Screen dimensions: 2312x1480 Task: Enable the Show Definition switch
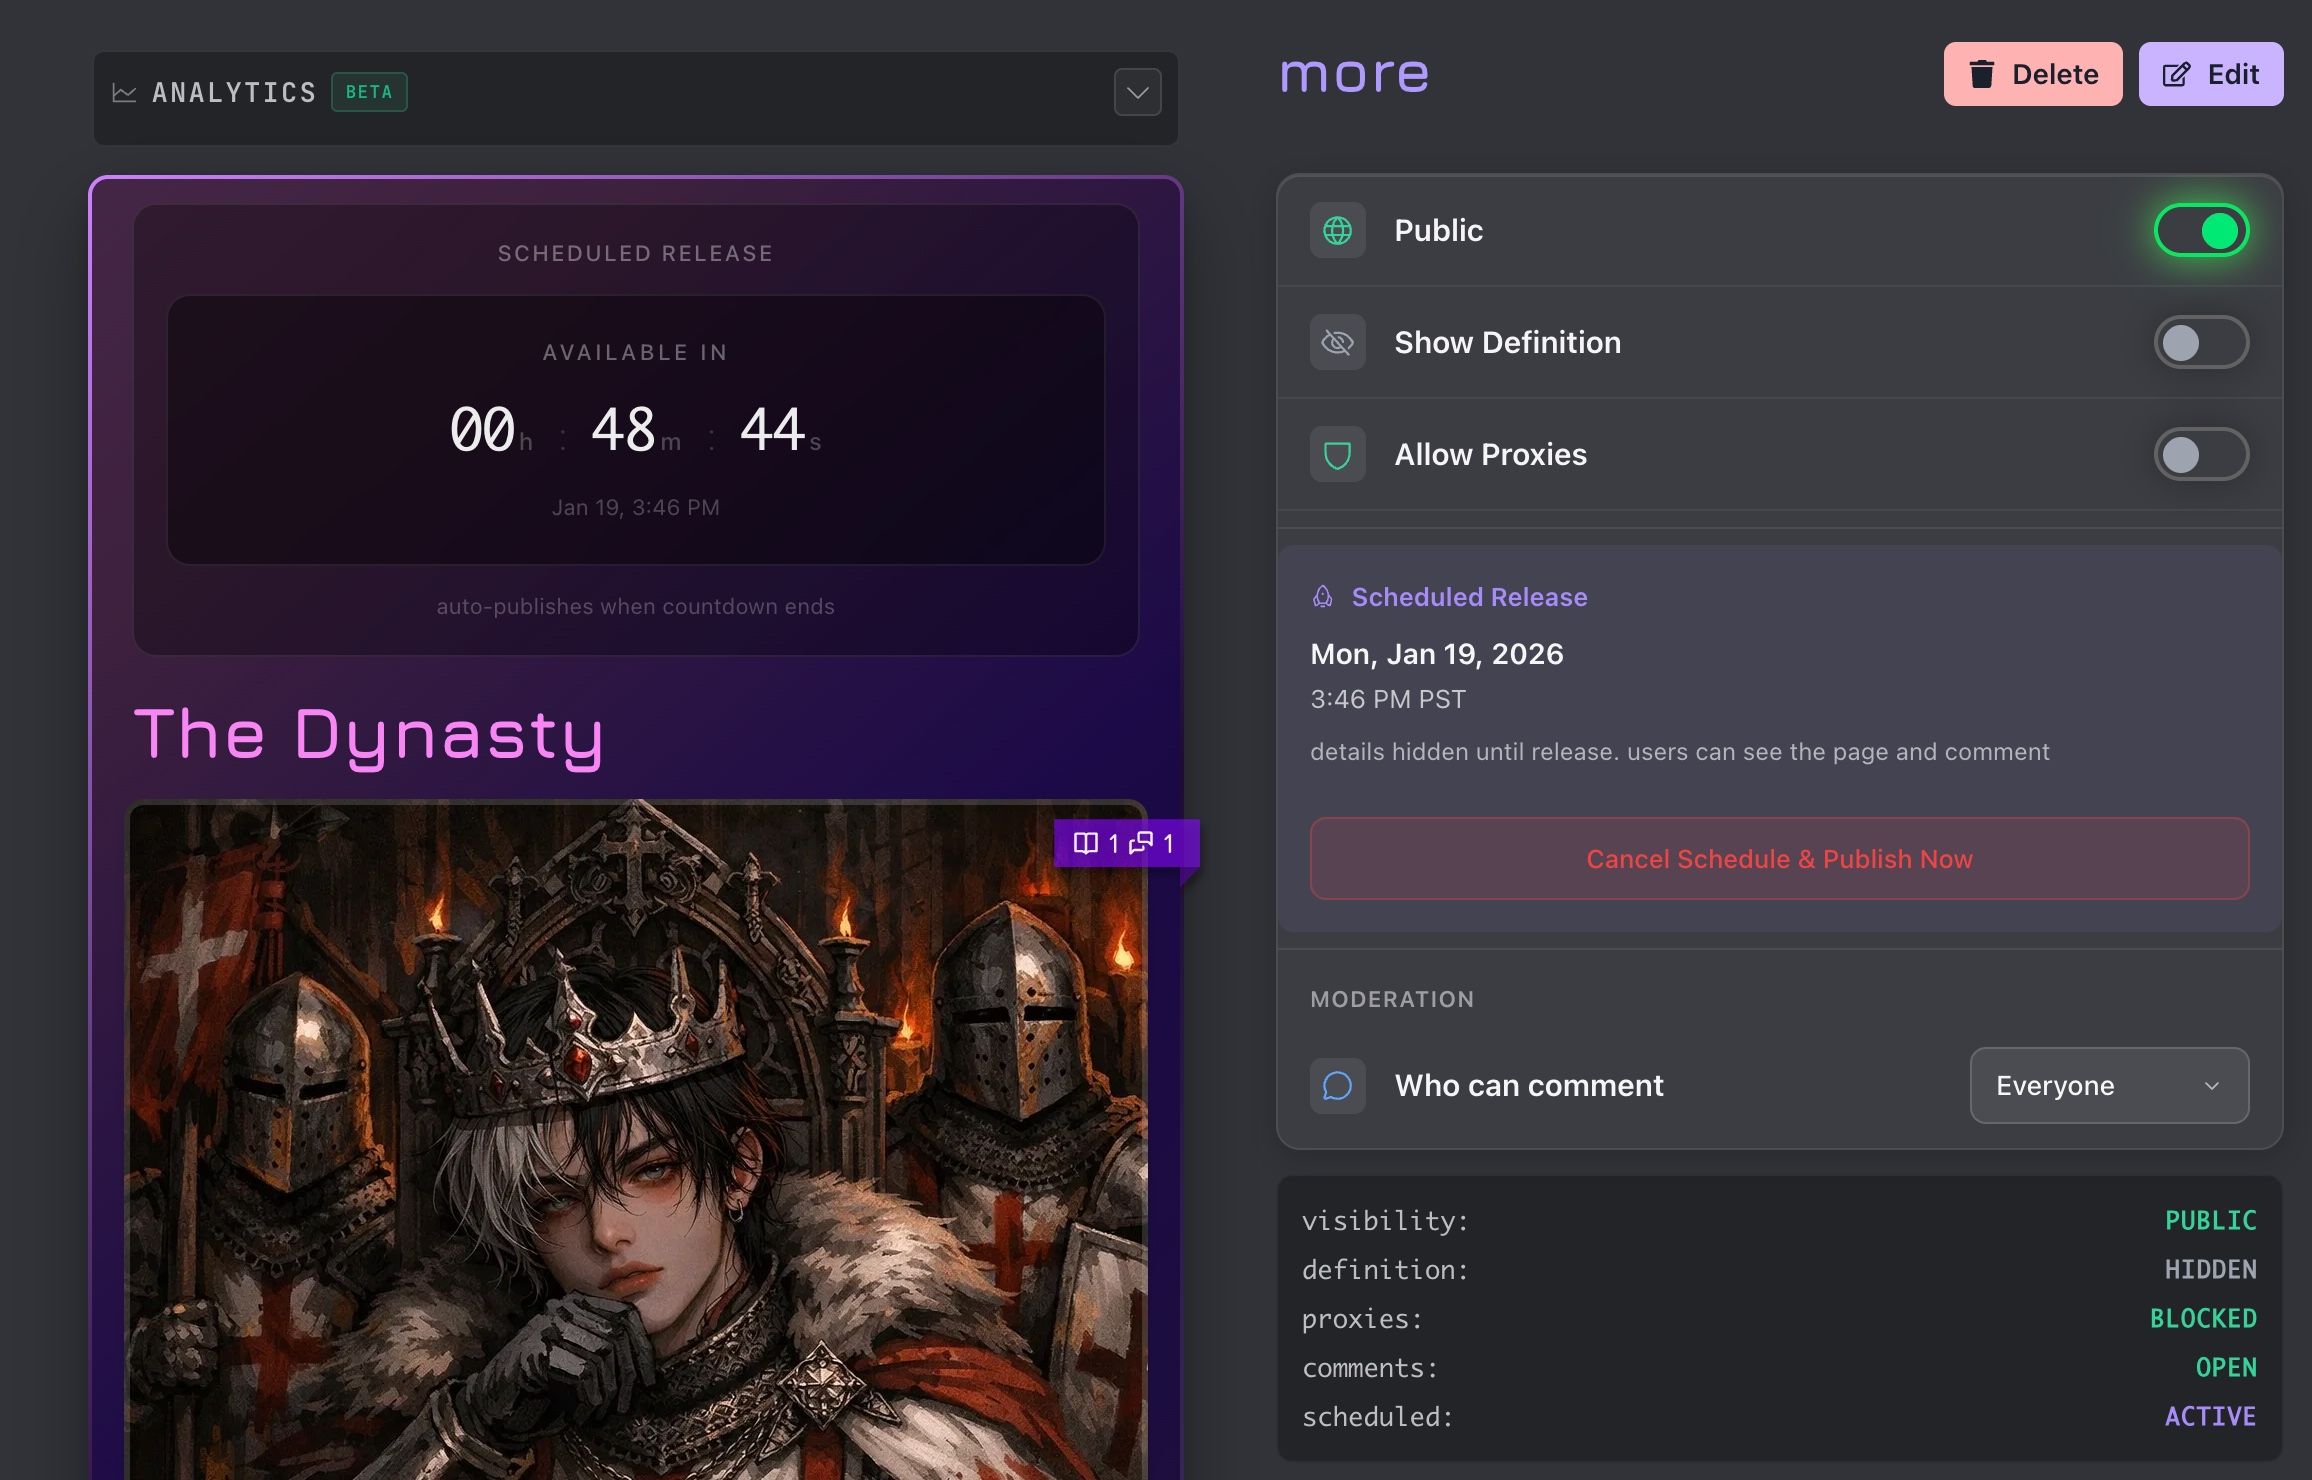[x=2201, y=343]
